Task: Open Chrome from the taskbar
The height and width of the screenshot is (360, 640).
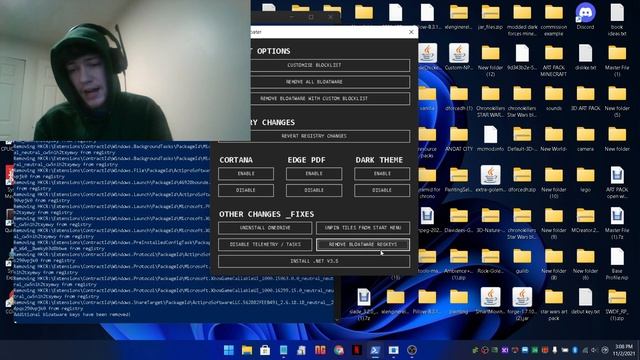Action: pyautogui.click(x=338, y=350)
